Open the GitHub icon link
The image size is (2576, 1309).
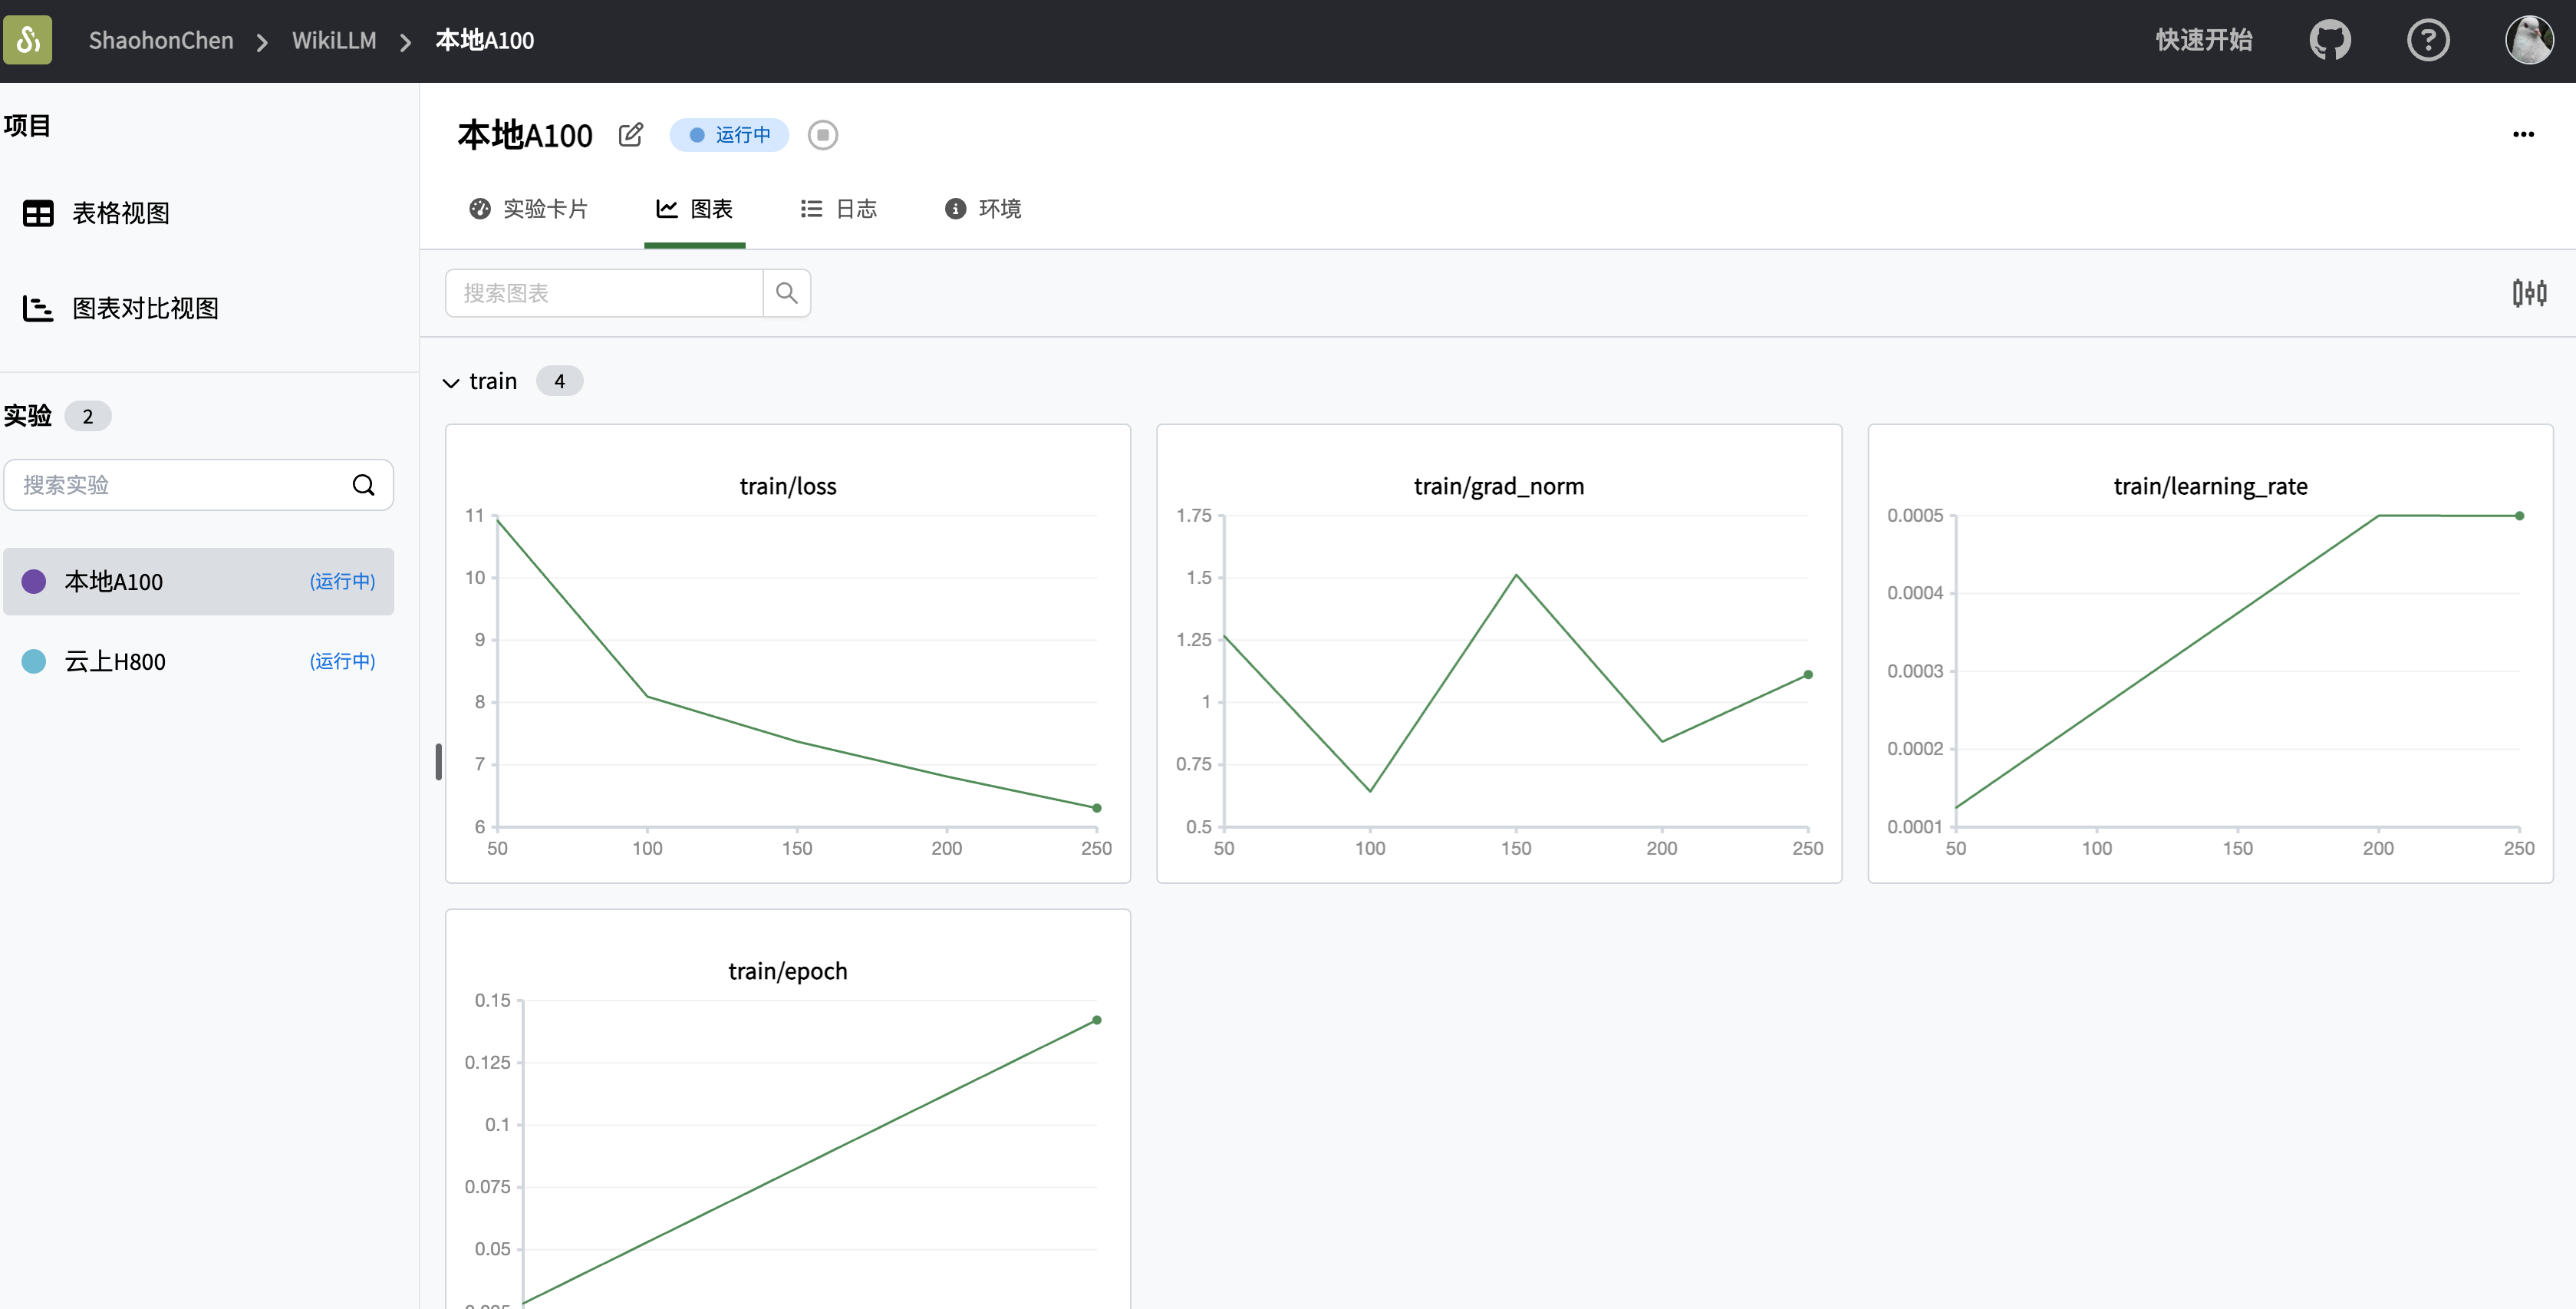(x=2329, y=40)
